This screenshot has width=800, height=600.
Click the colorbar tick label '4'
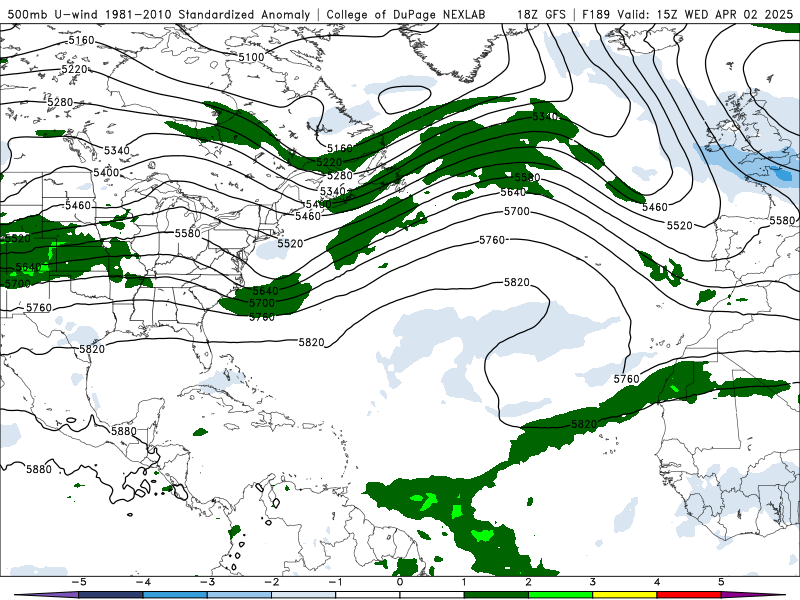coord(657,582)
